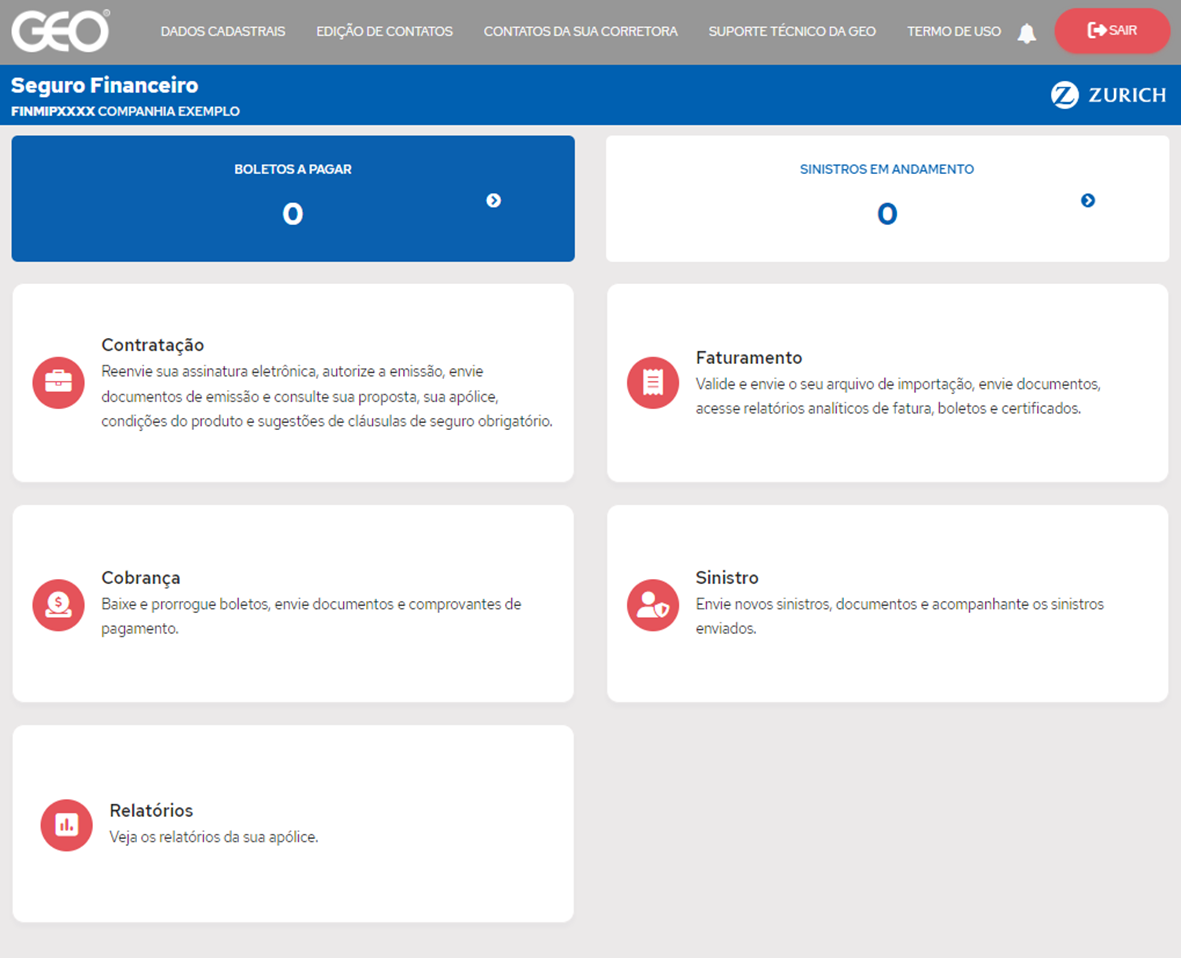Click the Sinistros em Andamento count zero
1181x958 pixels.
[887, 215]
